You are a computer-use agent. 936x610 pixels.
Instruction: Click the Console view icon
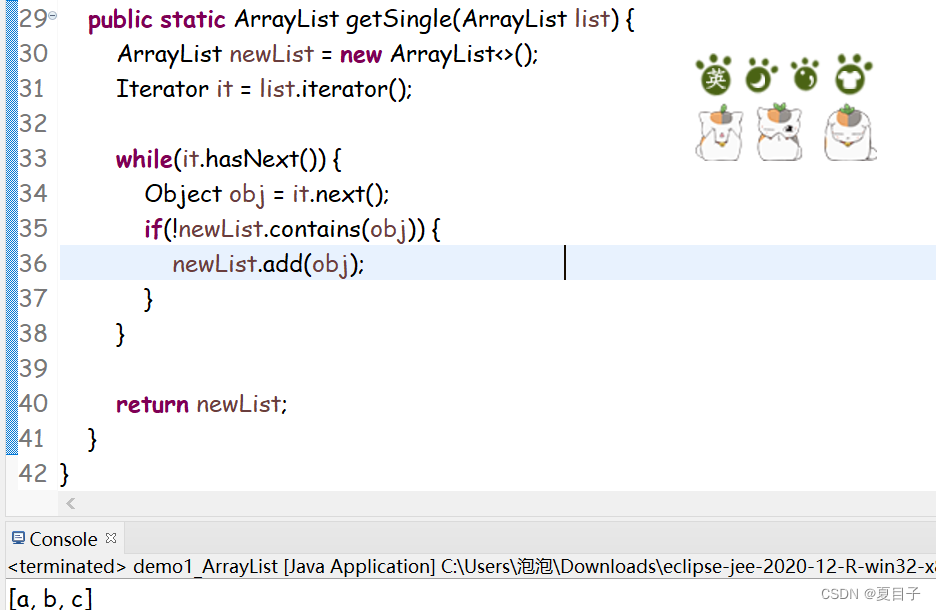[x=19, y=538]
